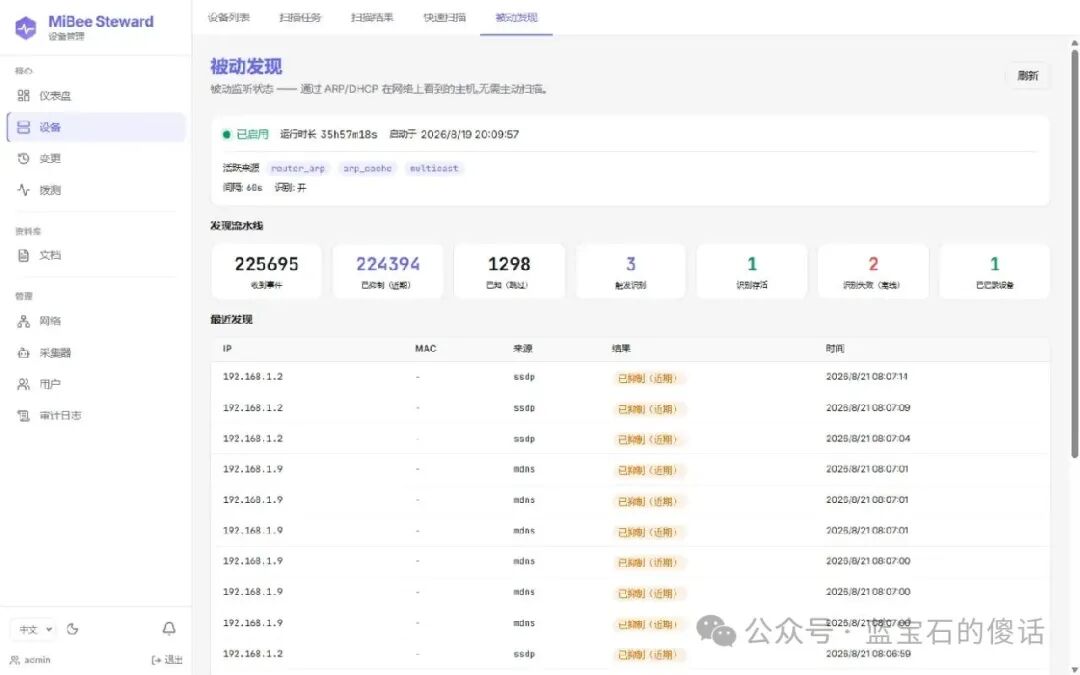Click IP 192.168.1.2 in the 08:06:59 row
Image resolution: width=1080 pixels, height=675 pixels.
click(253, 654)
